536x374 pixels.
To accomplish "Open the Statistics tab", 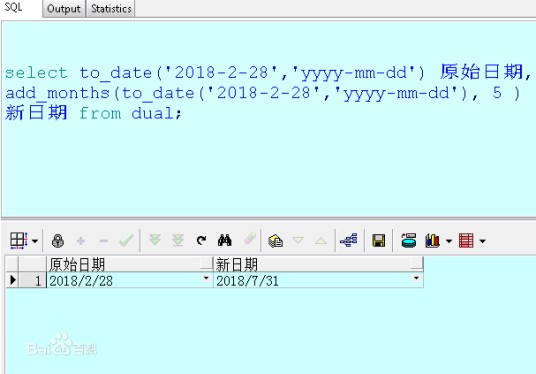I will pyautogui.click(x=111, y=9).
